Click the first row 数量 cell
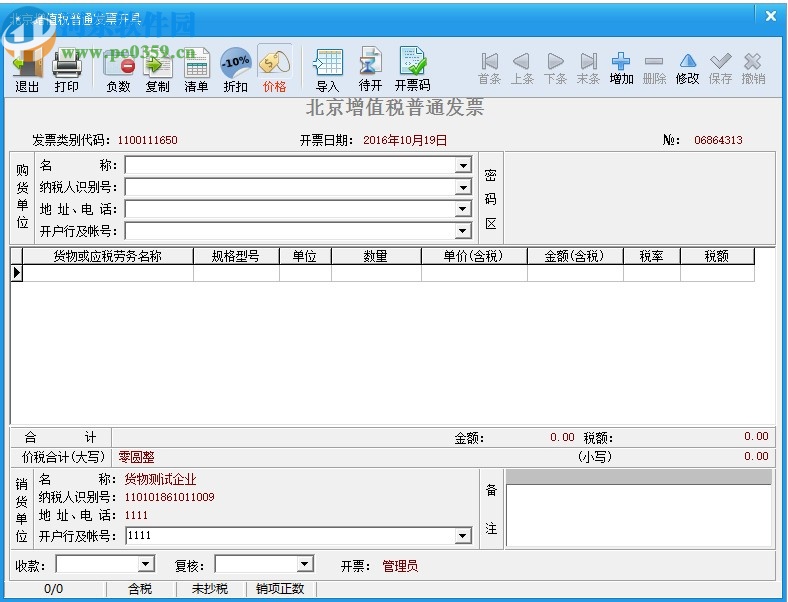This screenshot has height=602, width=788. point(376,273)
